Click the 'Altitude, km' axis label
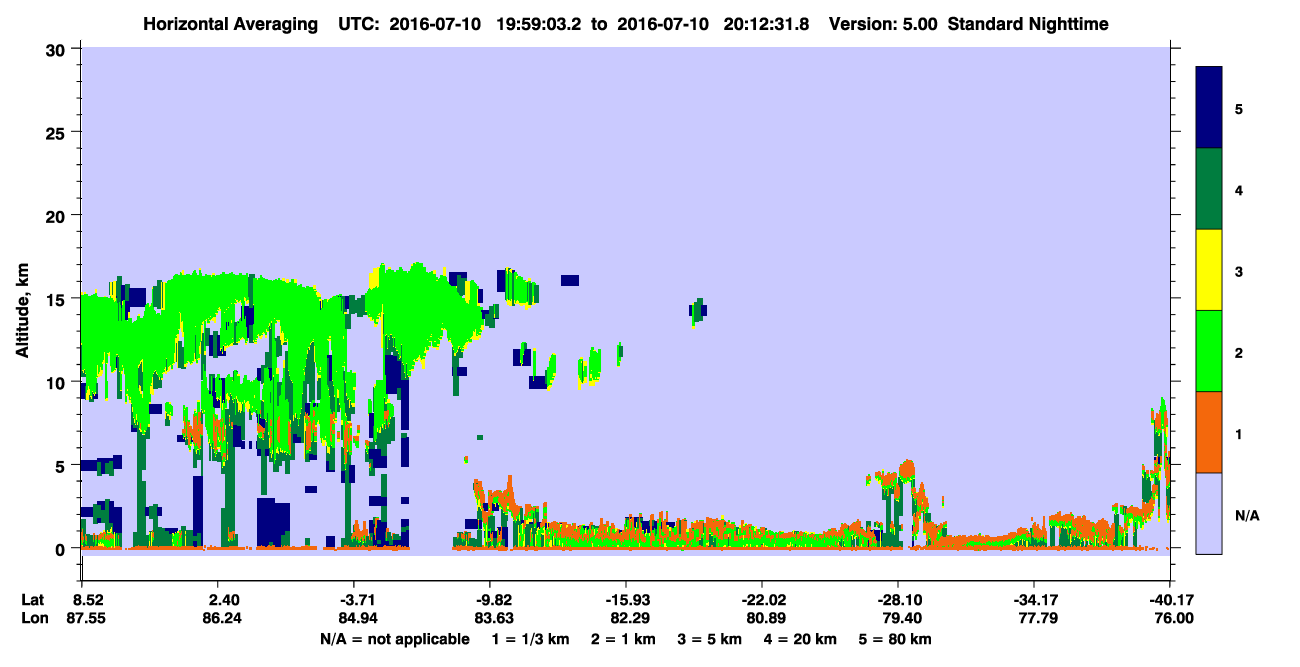 pyautogui.click(x=22, y=311)
